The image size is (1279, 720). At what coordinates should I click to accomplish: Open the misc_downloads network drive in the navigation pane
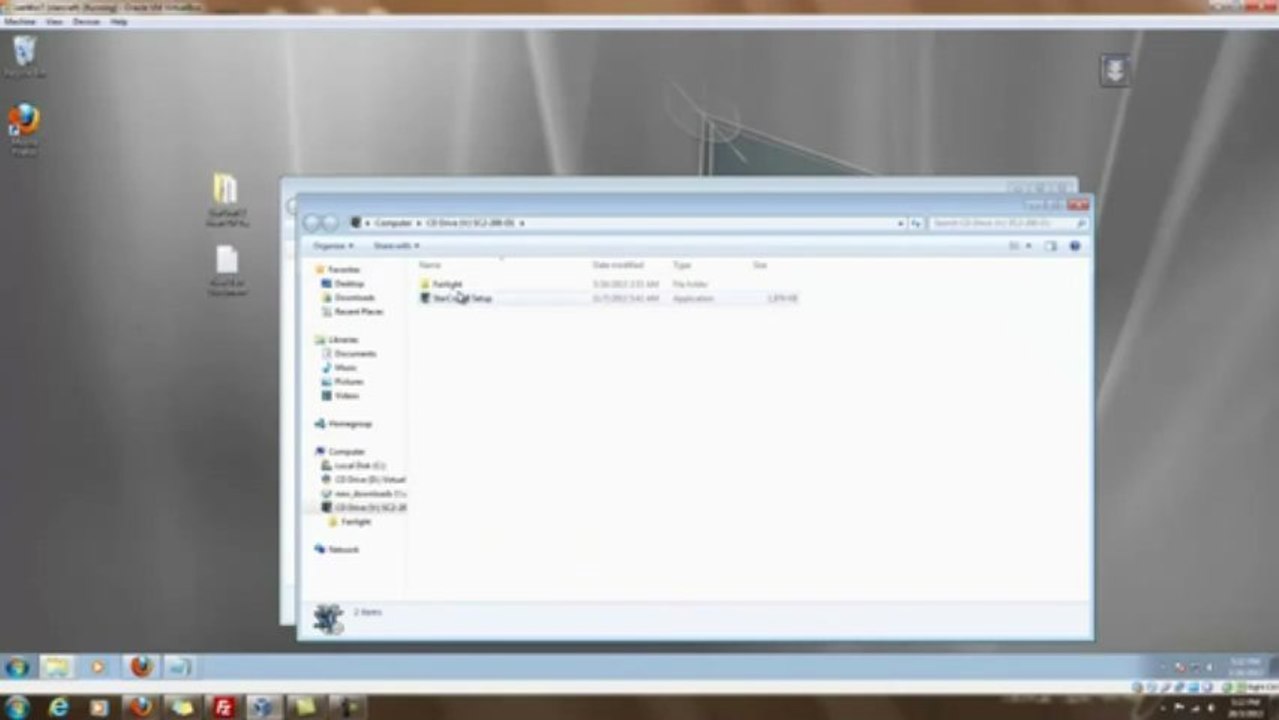[x=363, y=494]
